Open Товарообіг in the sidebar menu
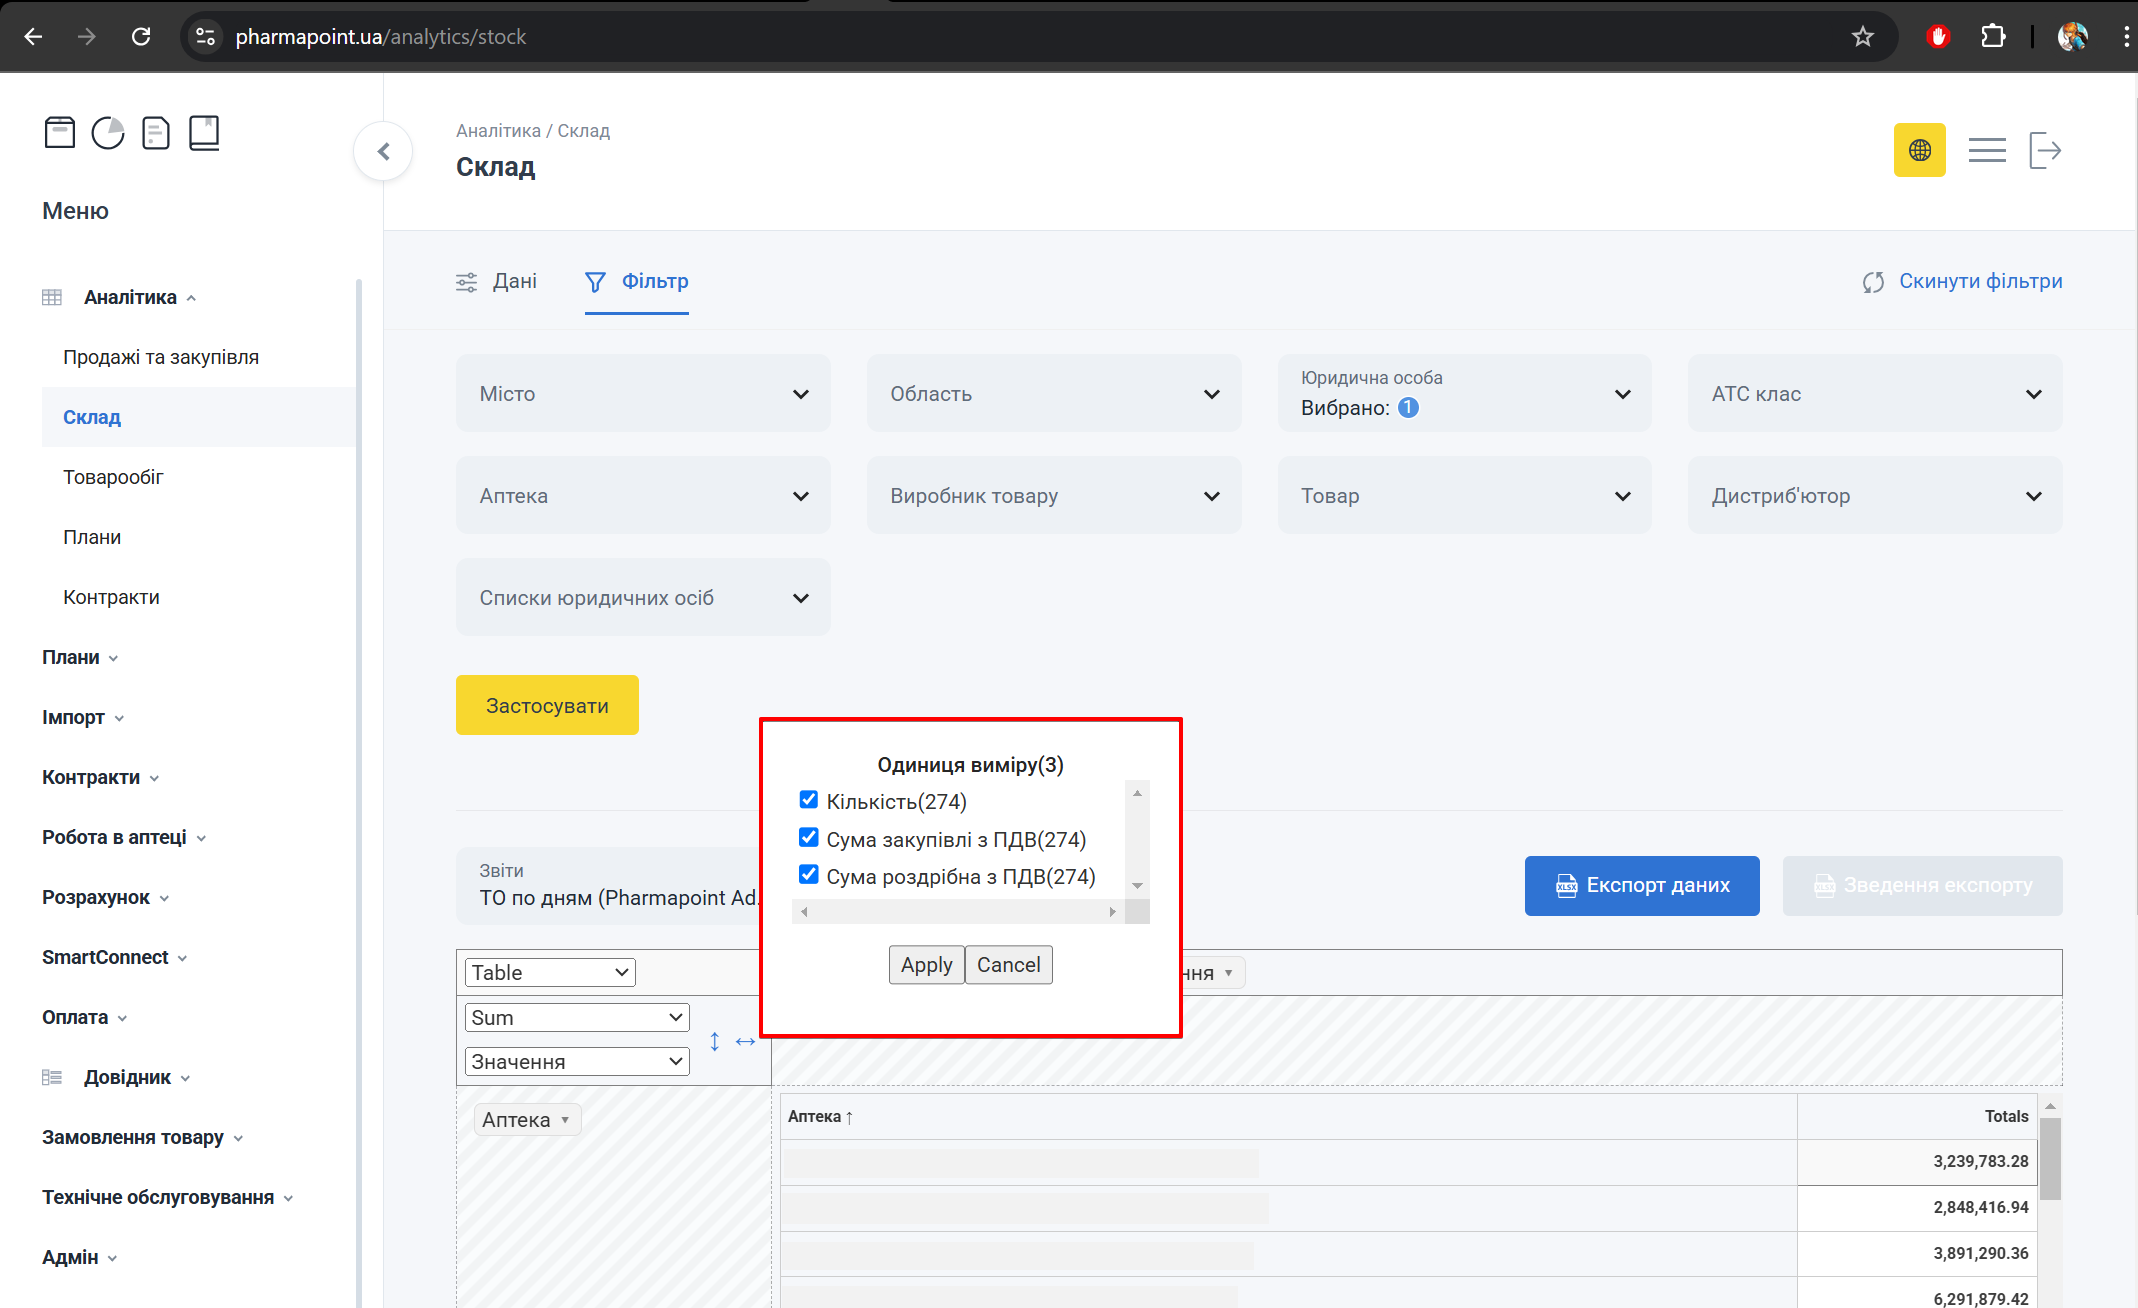The width and height of the screenshot is (2138, 1308). (x=113, y=477)
